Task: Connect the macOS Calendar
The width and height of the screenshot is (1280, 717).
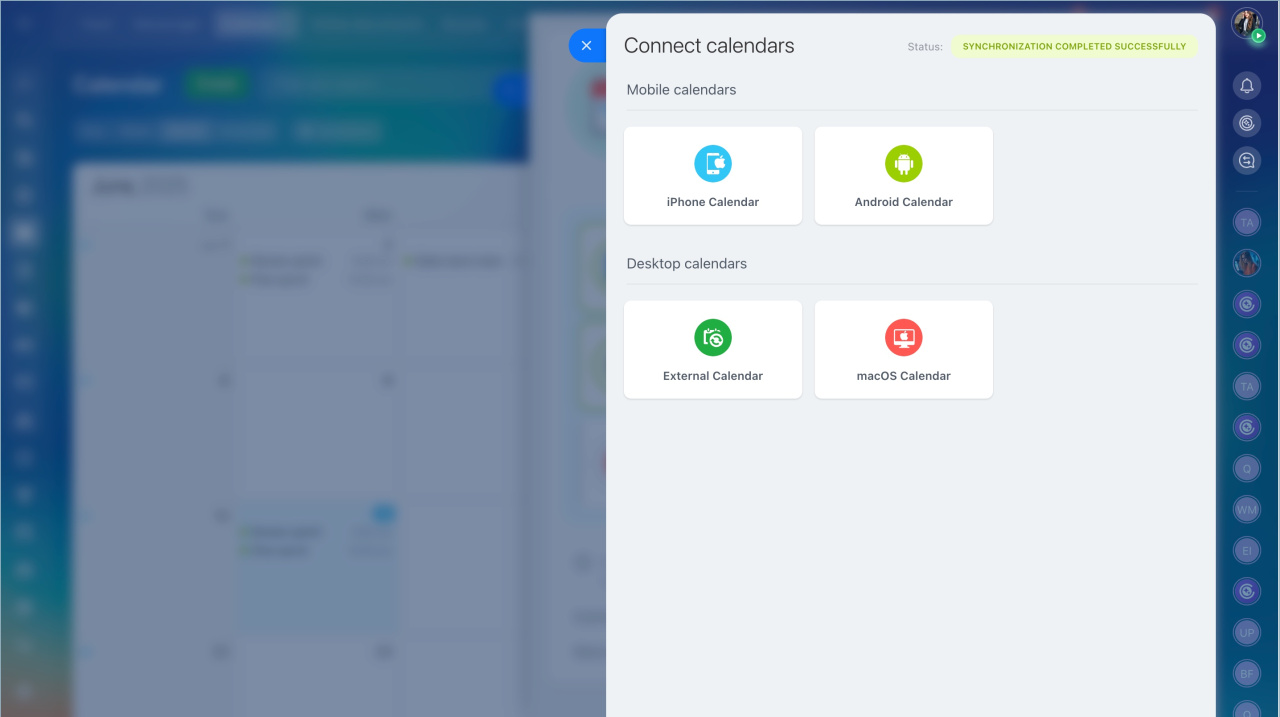Action: [904, 350]
